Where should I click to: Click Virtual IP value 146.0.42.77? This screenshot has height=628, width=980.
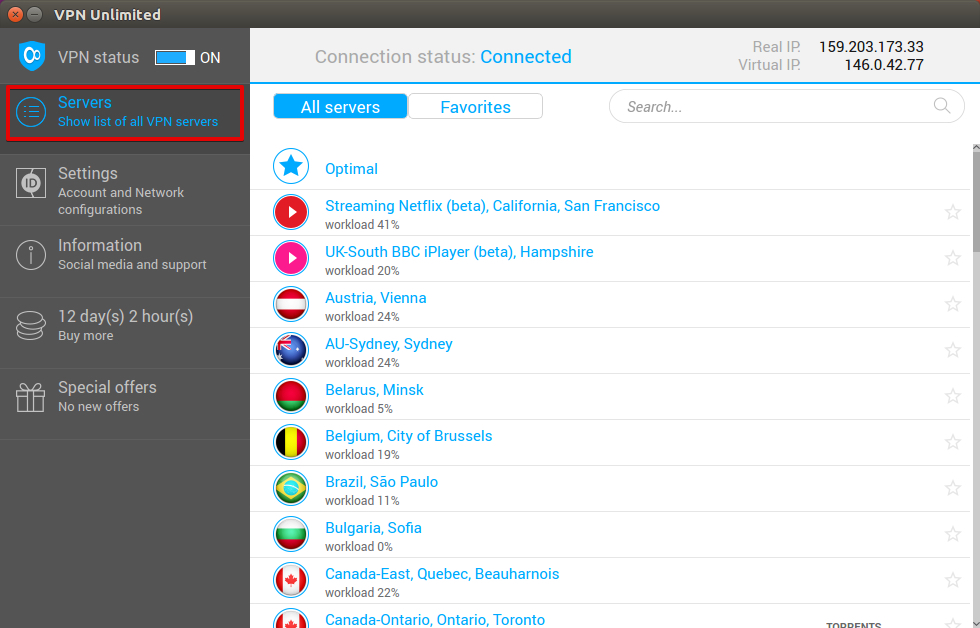coord(884,65)
